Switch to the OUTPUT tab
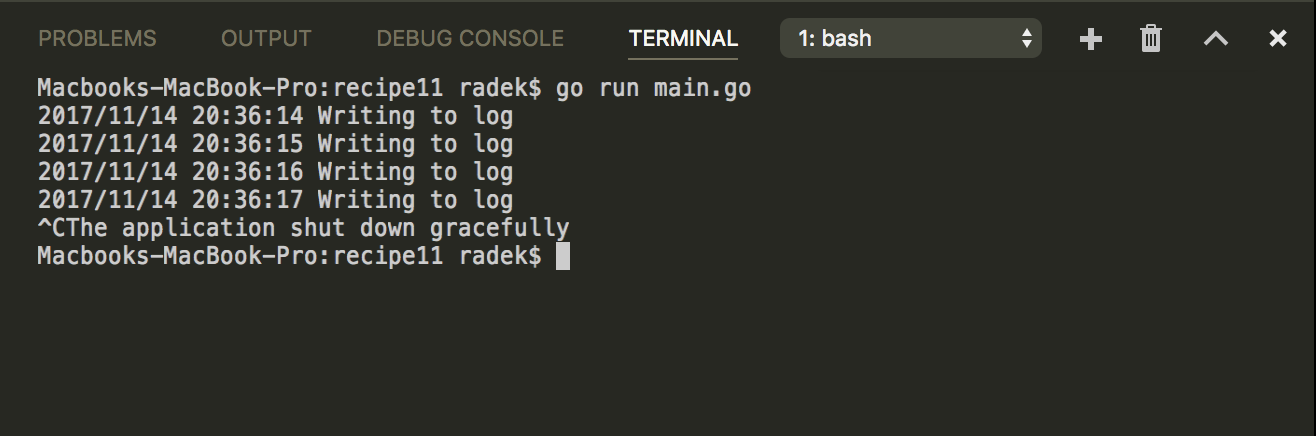The width and height of the screenshot is (1316, 436). [266, 39]
